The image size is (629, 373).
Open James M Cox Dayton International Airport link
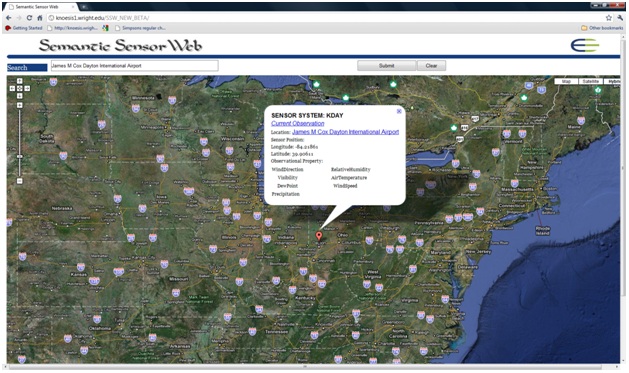pos(345,132)
